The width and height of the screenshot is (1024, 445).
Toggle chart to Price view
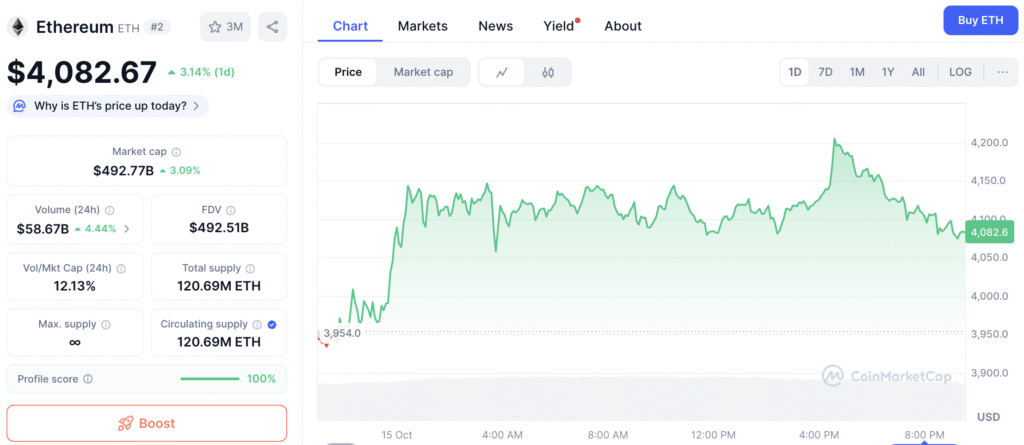point(348,72)
